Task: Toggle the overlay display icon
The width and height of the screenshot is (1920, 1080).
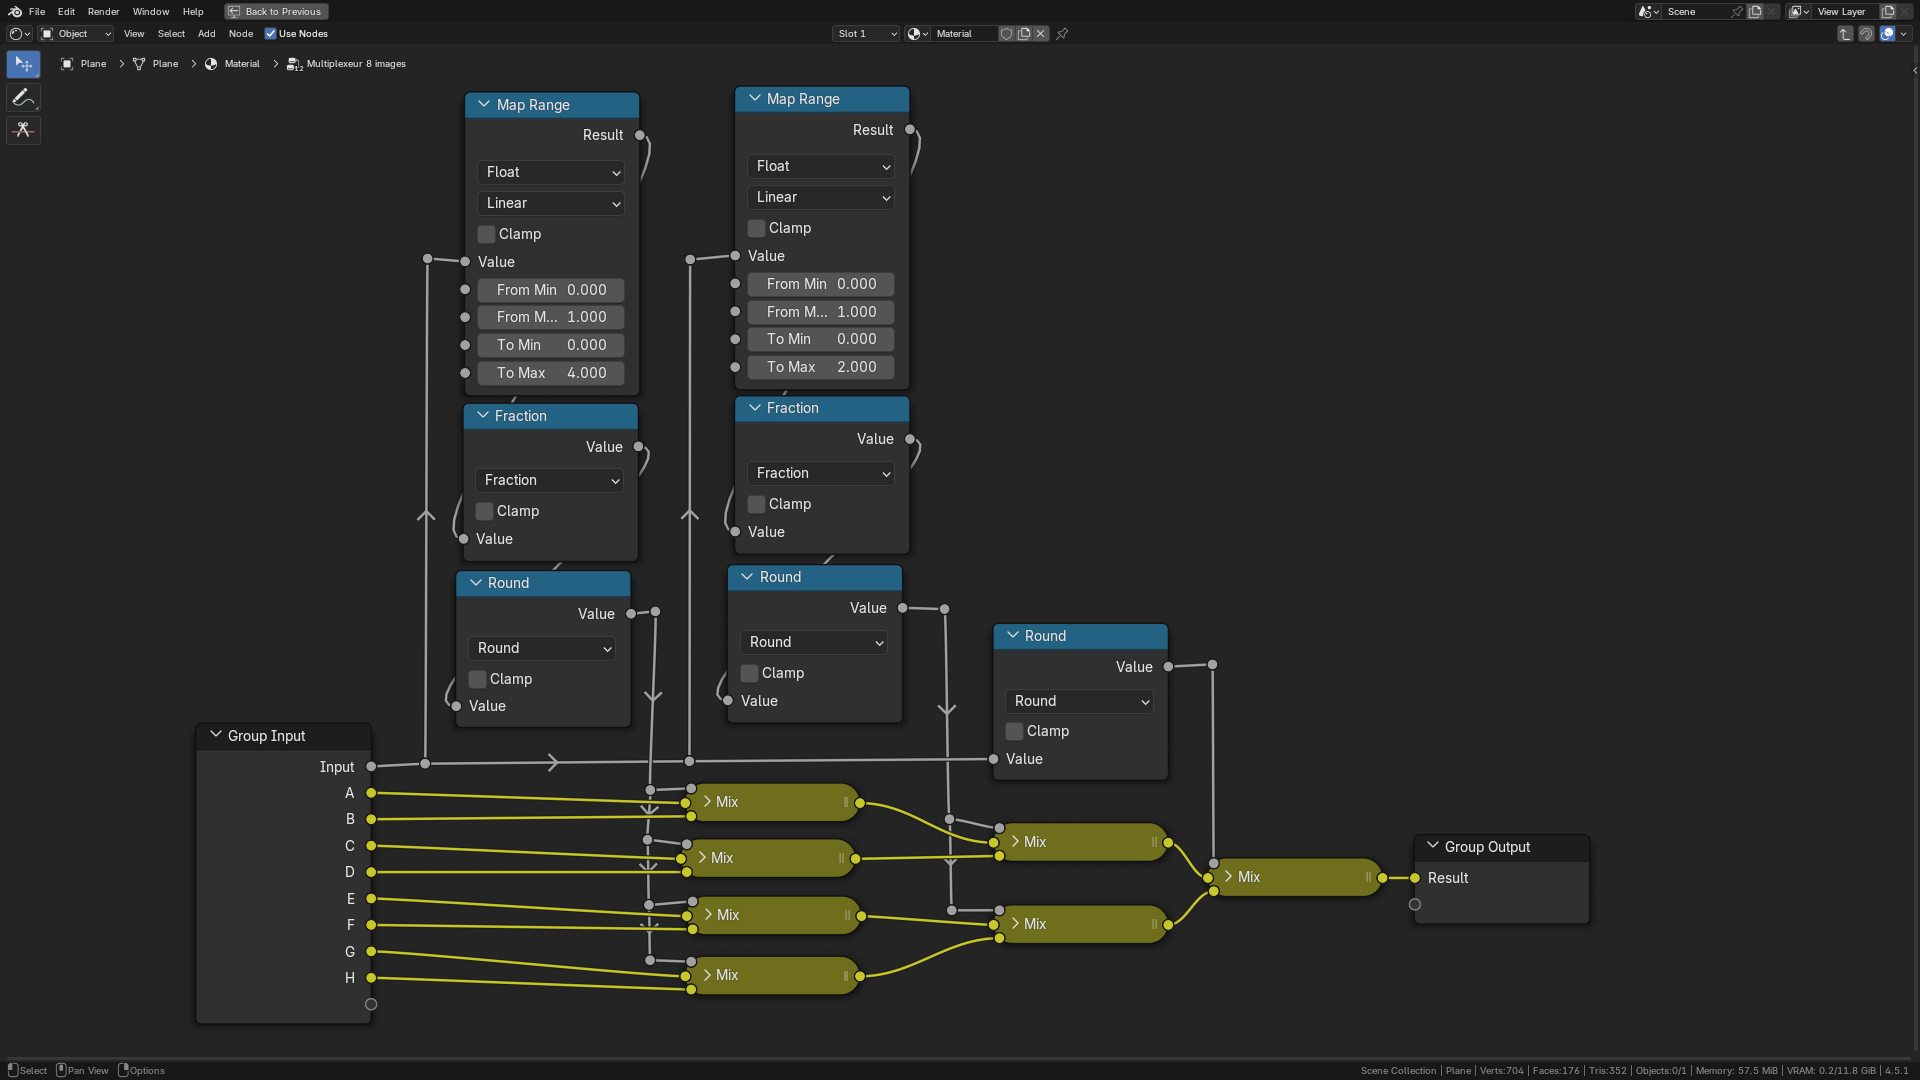Action: (x=1887, y=34)
